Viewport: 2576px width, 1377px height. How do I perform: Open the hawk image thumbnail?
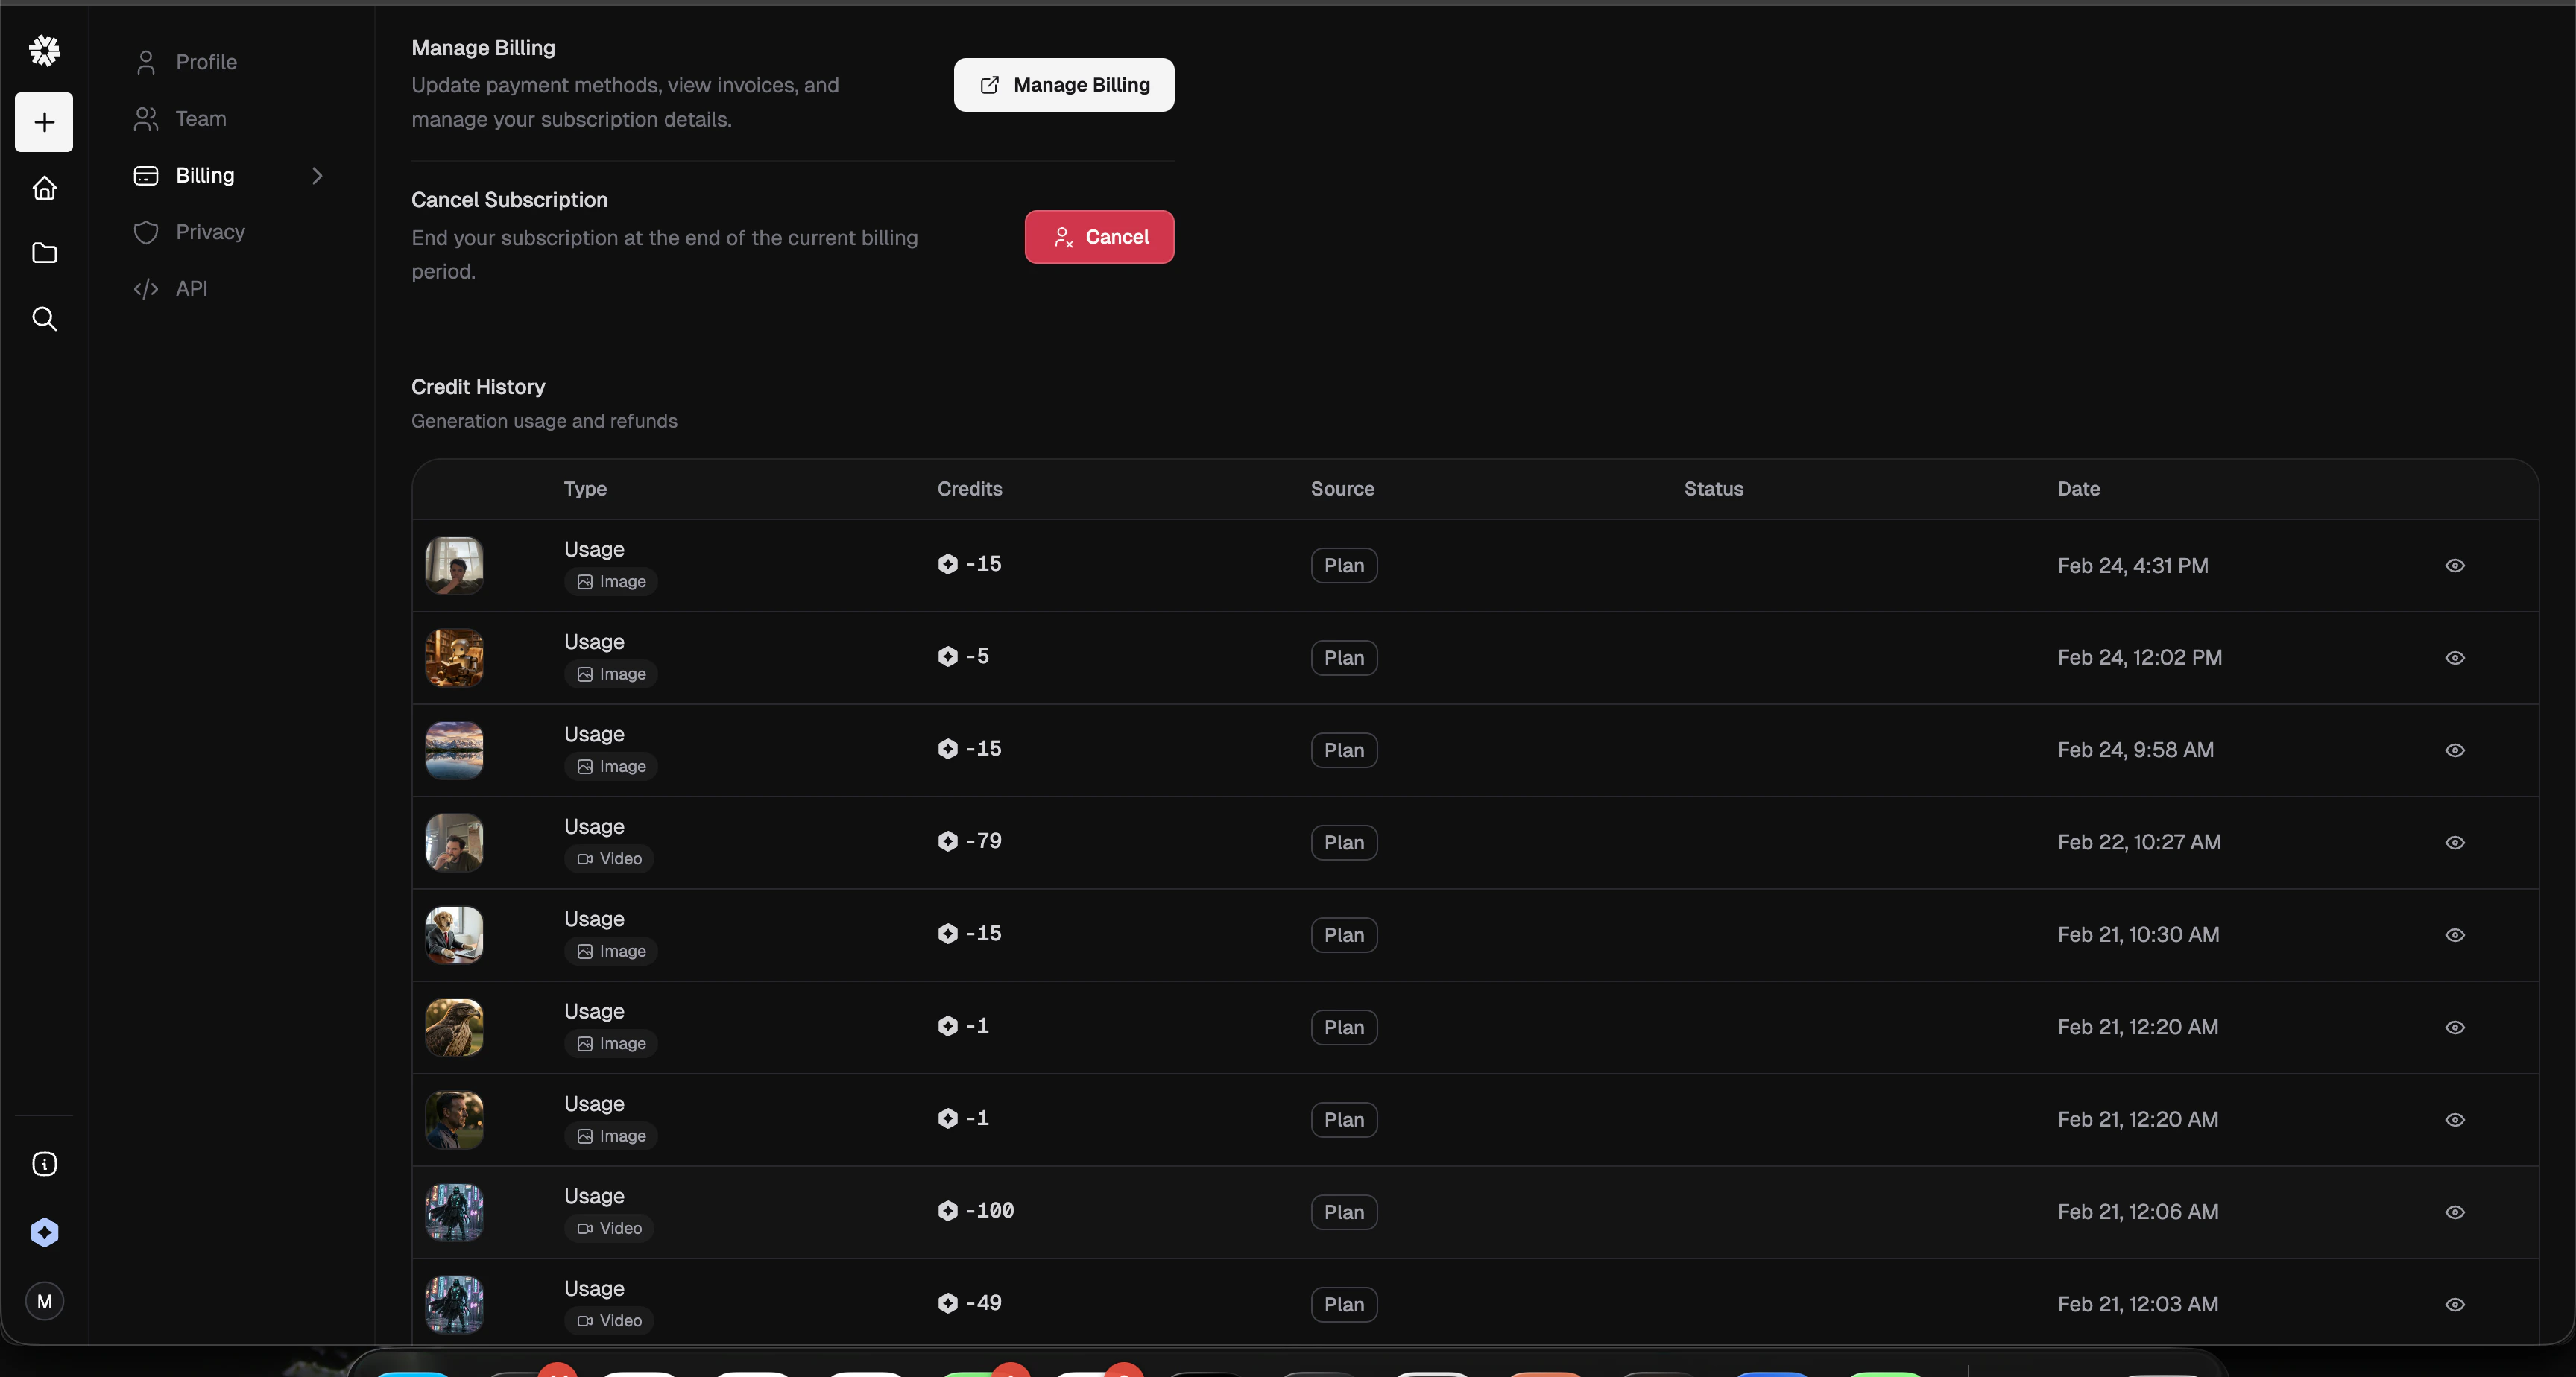coord(454,1027)
